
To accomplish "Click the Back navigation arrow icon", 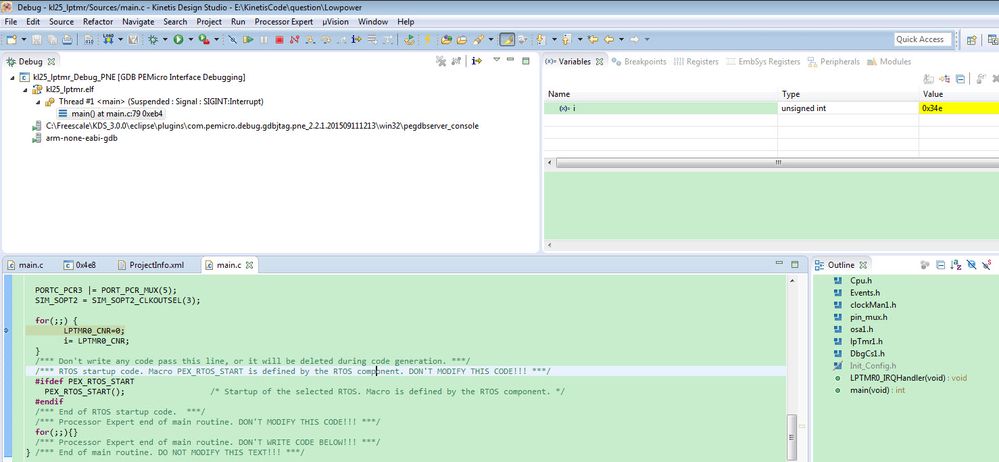I will click(609, 40).
